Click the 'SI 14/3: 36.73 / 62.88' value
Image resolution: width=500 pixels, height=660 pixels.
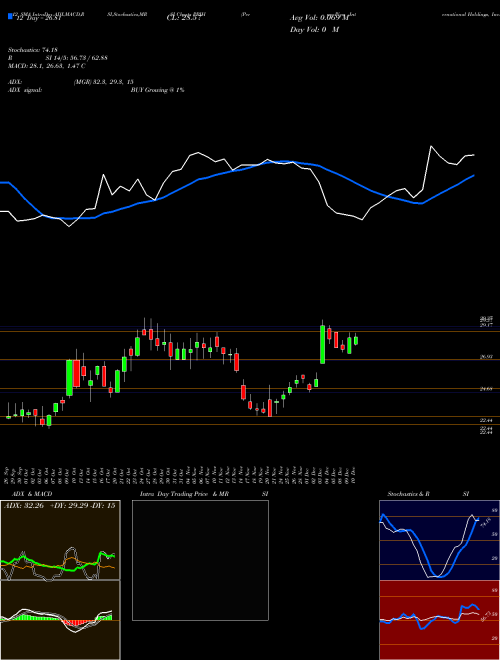tap(77, 58)
